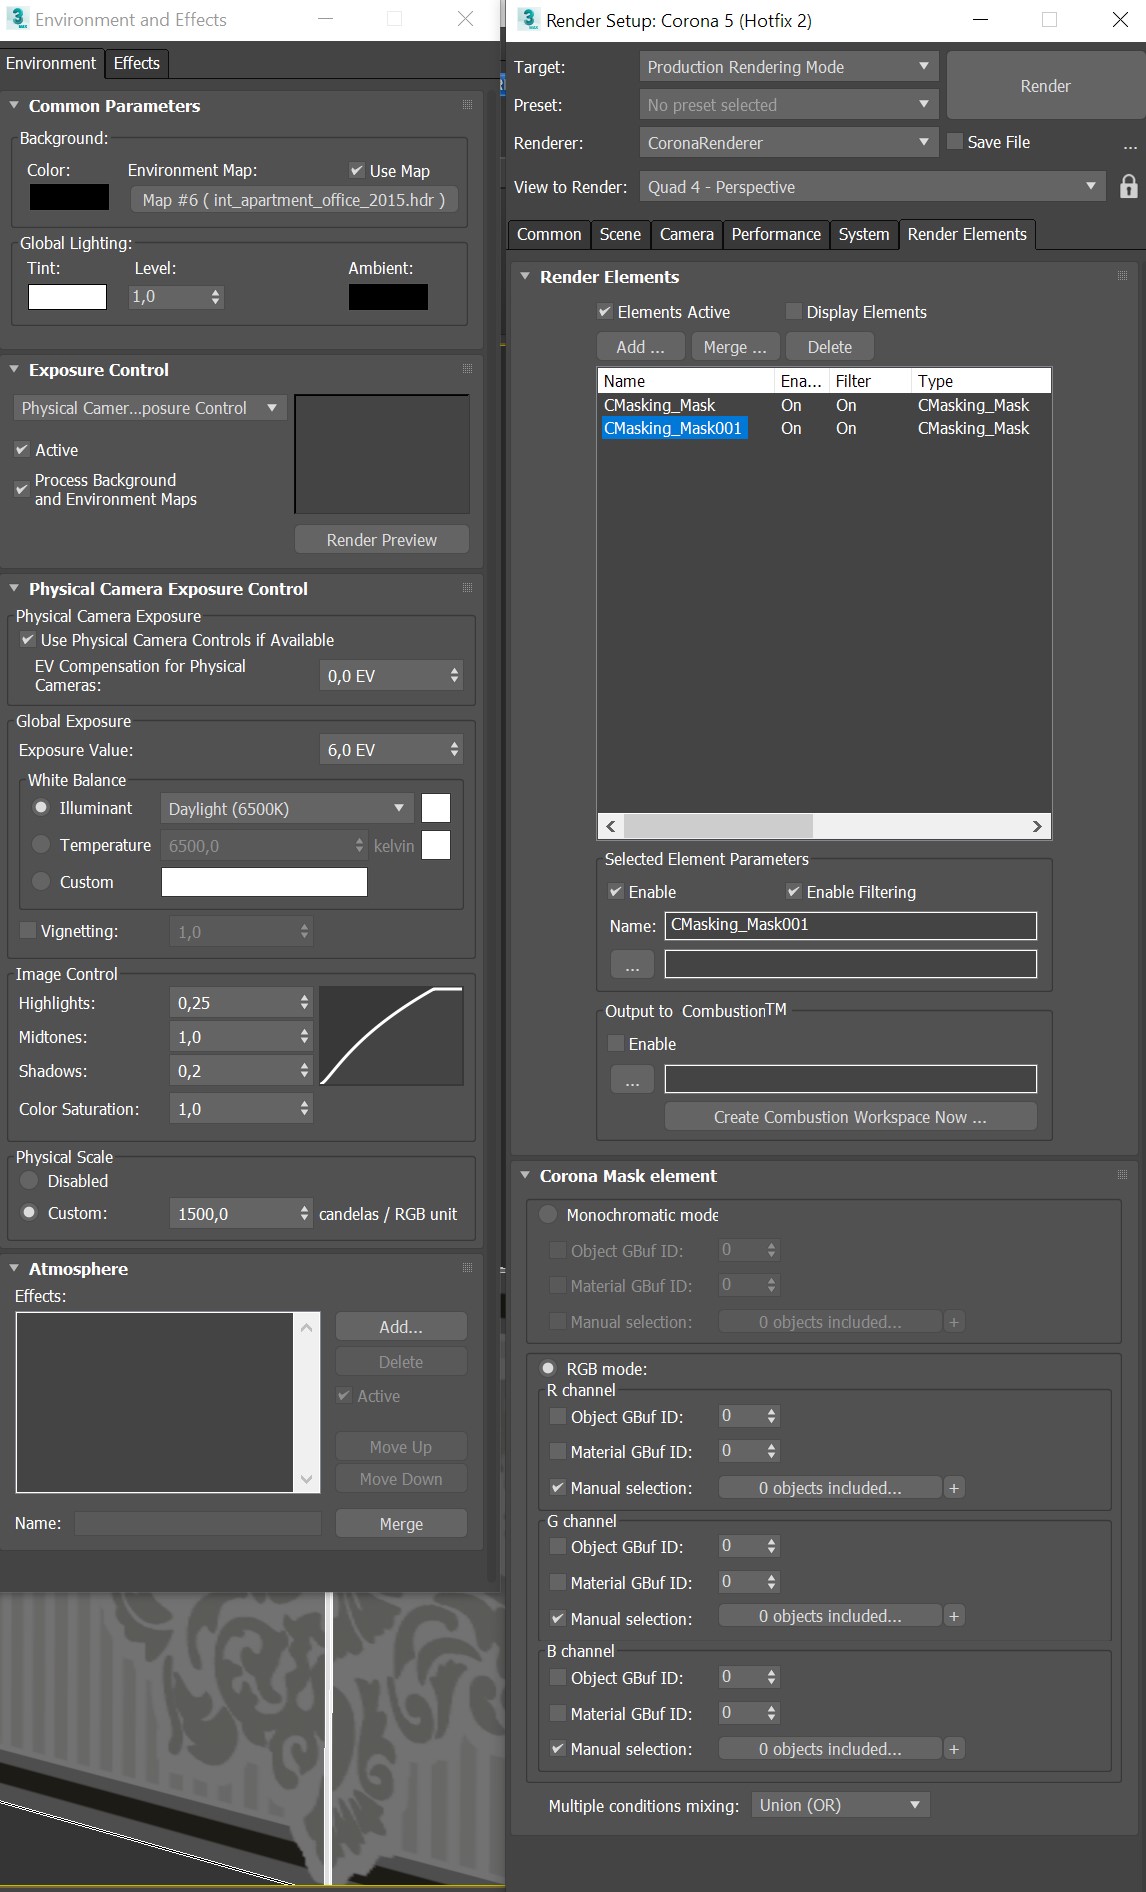Image resolution: width=1146 pixels, height=1892 pixels.
Task: Click the Exposure Value spinner arrows
Action: click(x=454, y=749)
